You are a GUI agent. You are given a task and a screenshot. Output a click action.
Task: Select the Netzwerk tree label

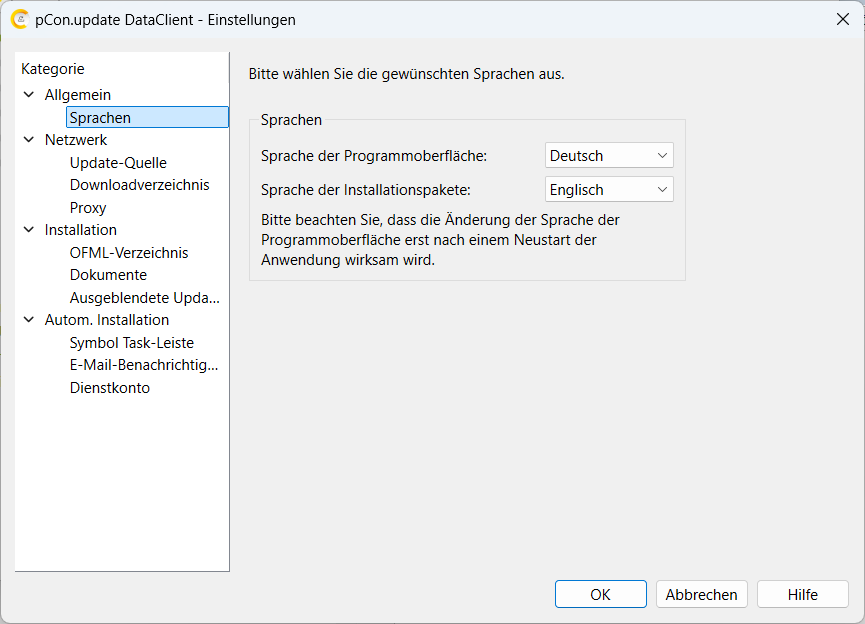click(76, 140)
